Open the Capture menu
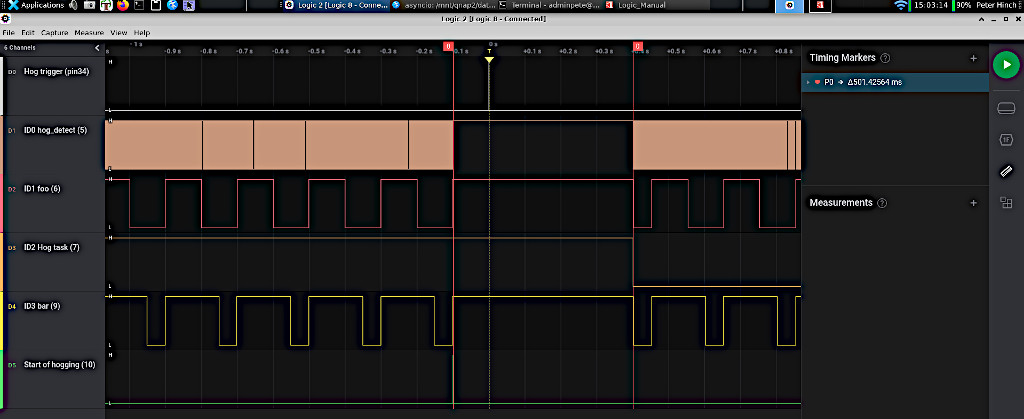The width and height of the screenshot is (1024, 419). click(55, 33)
